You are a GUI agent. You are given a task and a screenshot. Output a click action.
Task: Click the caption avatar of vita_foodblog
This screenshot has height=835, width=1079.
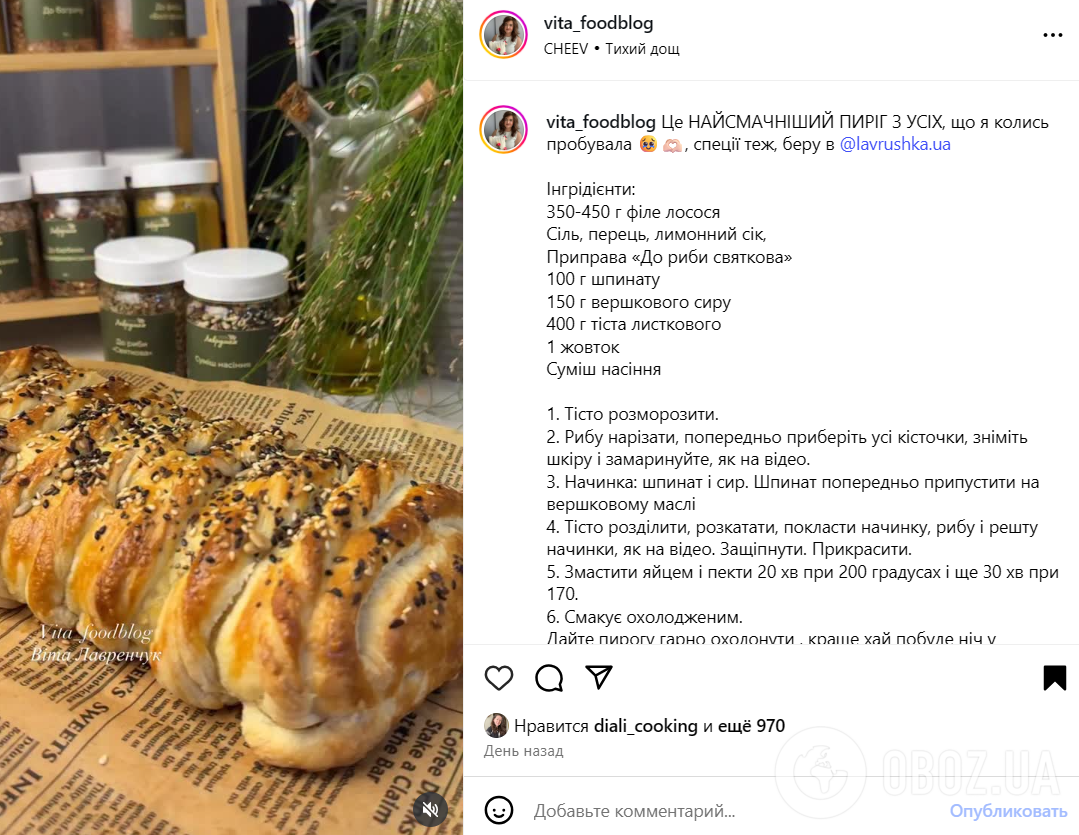coord(504,129)
